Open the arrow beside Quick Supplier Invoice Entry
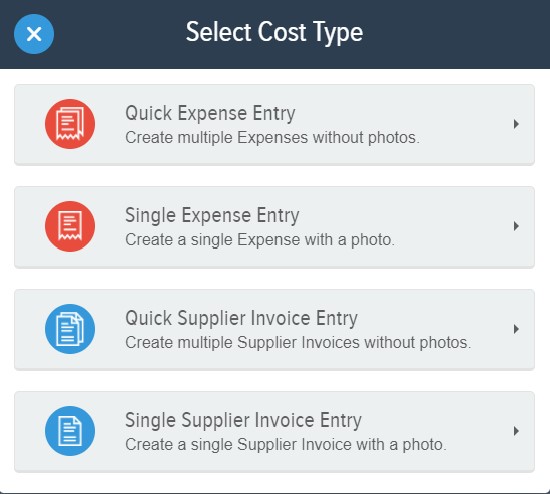 pyautogui.click(x=516, y=329)
